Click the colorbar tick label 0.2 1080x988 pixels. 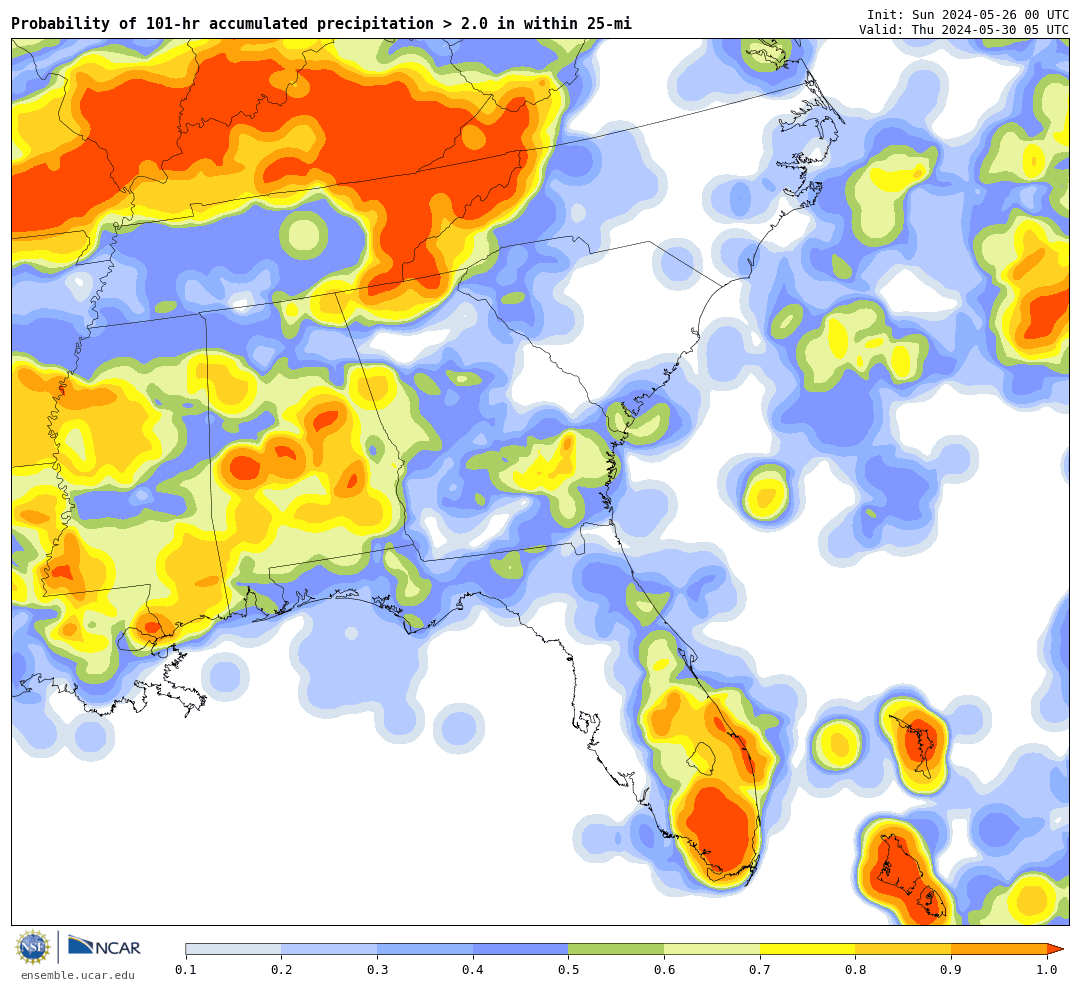click(281, 970)
